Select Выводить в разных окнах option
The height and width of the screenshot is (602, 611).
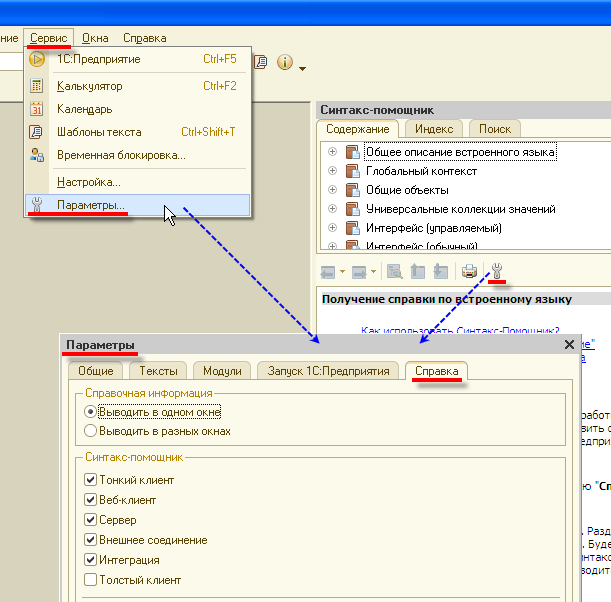157,431
